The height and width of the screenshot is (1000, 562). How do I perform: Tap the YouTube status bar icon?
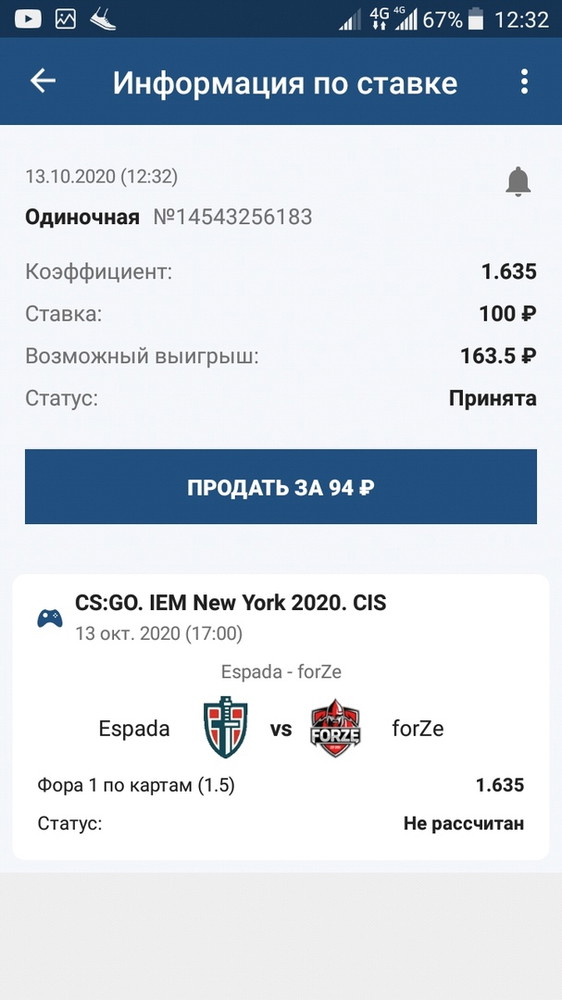coord(27,19)
